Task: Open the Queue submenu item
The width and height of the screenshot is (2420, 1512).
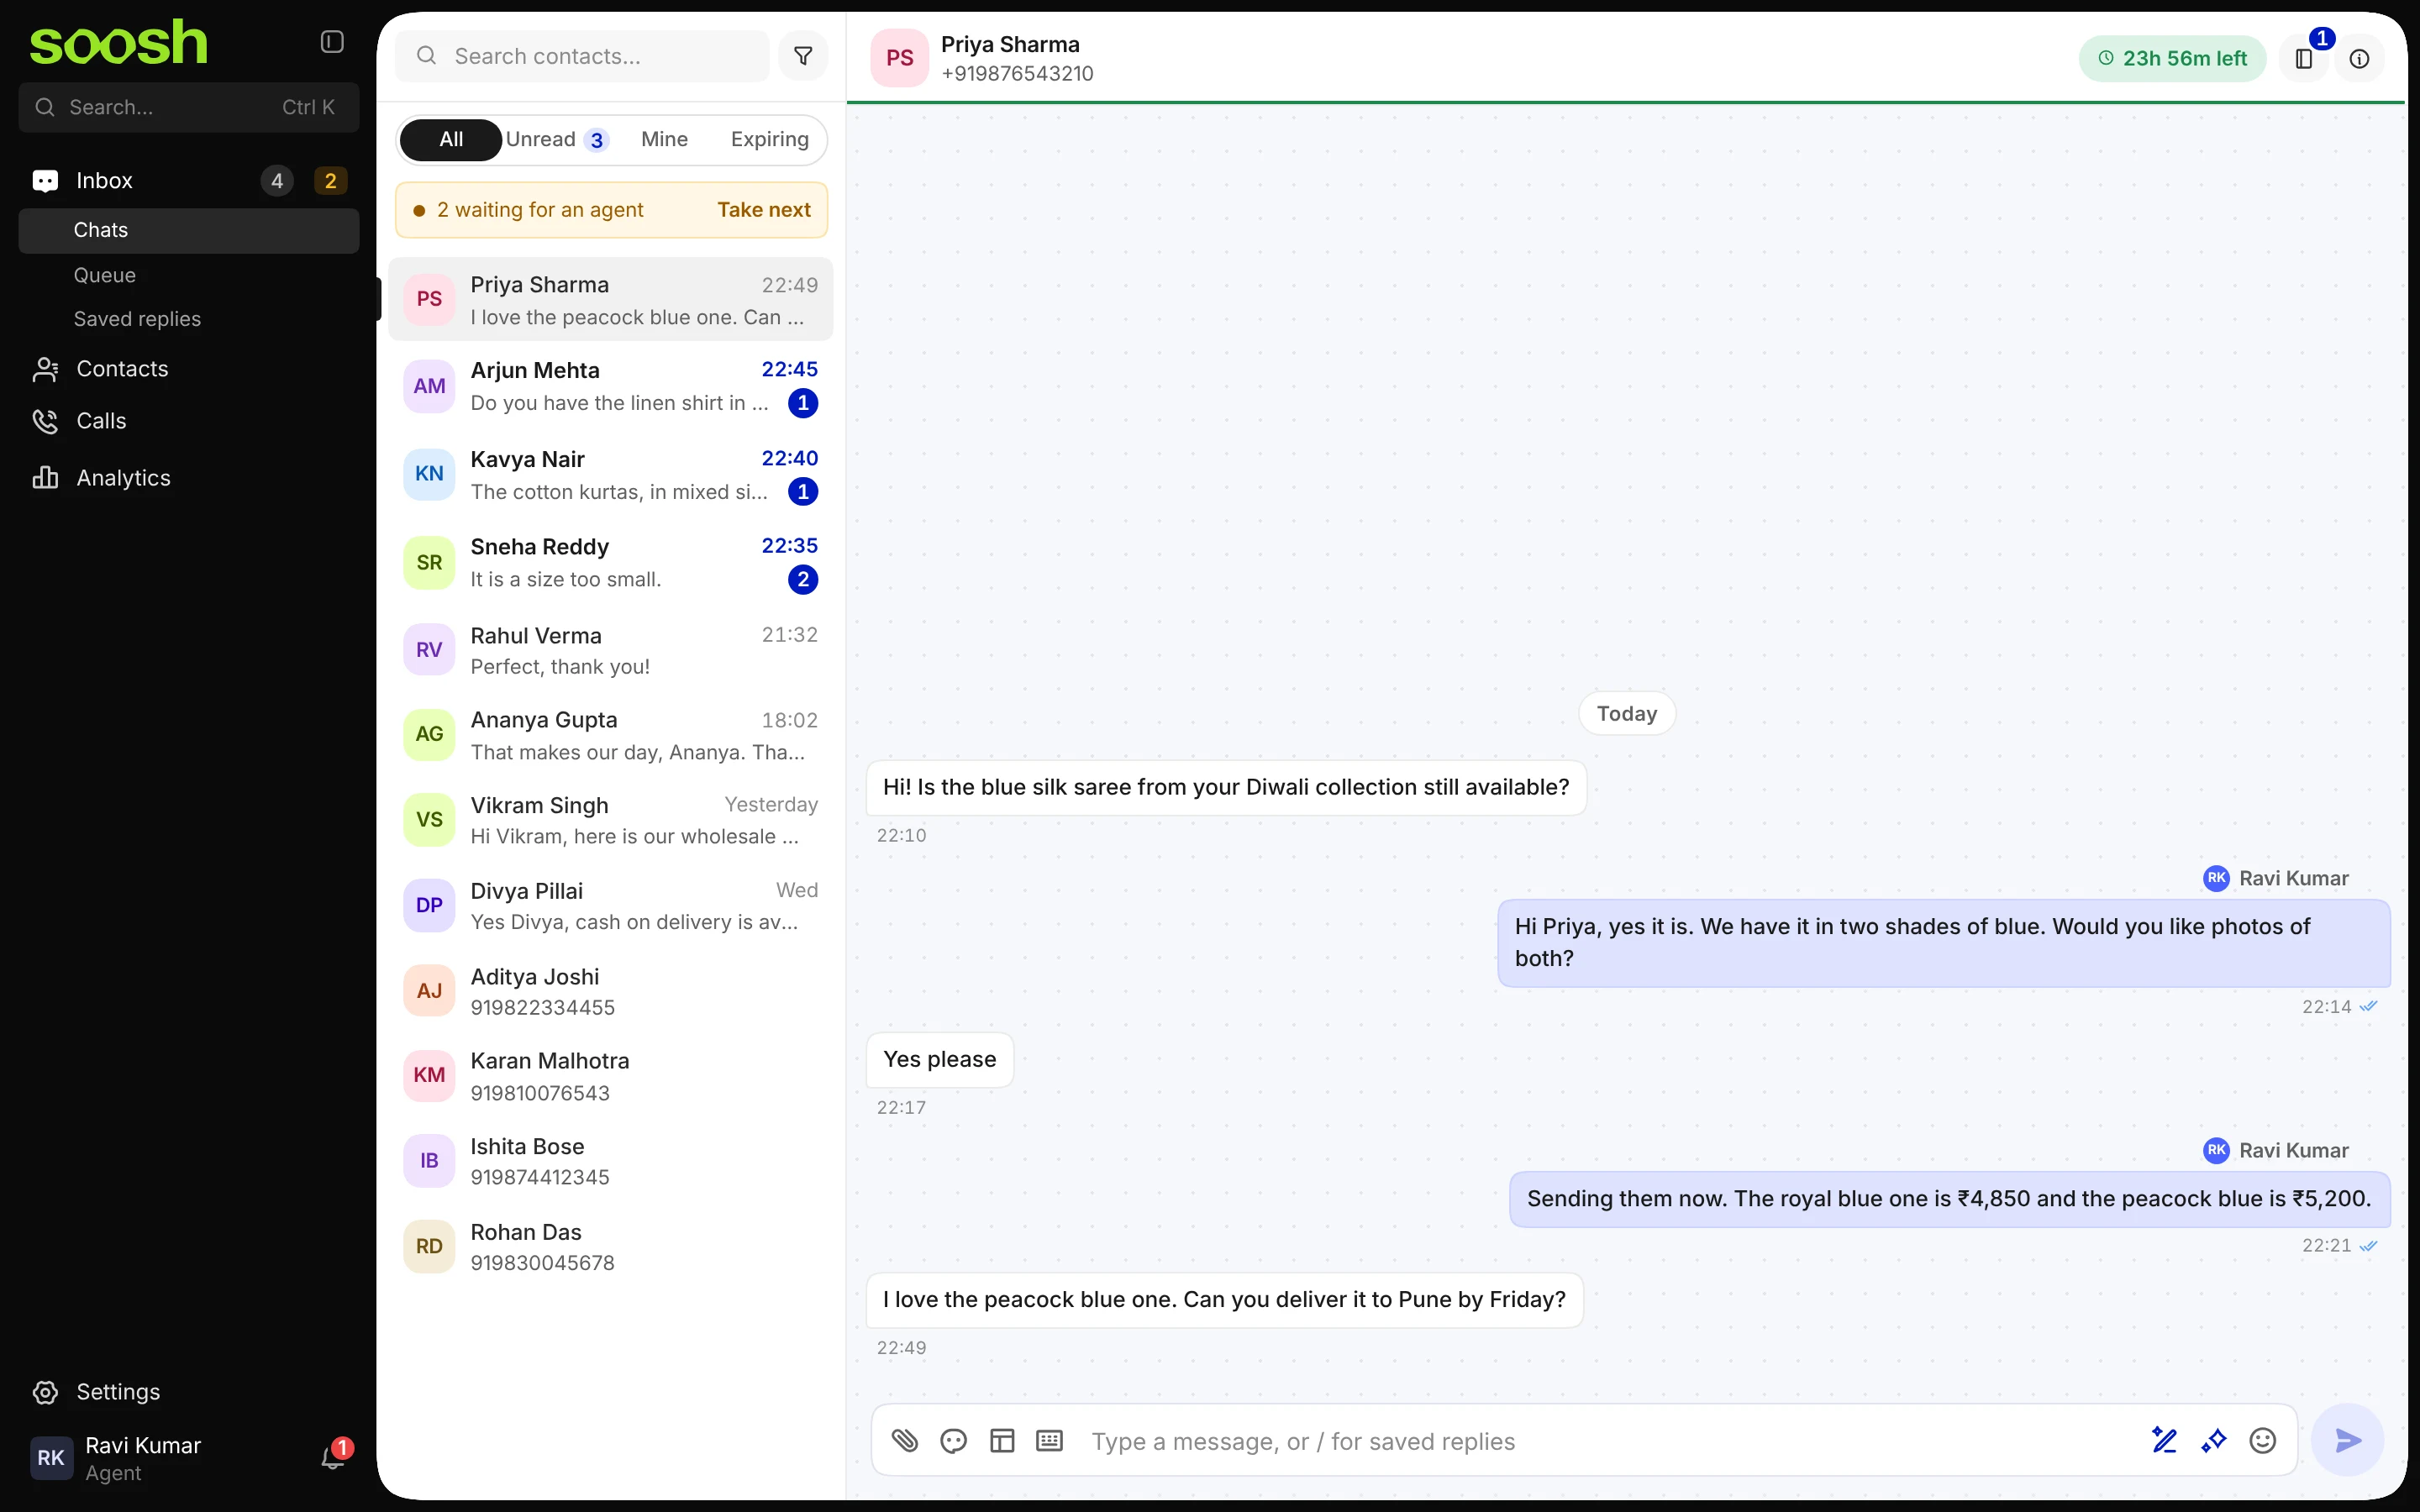Action: tap(189, 275)
